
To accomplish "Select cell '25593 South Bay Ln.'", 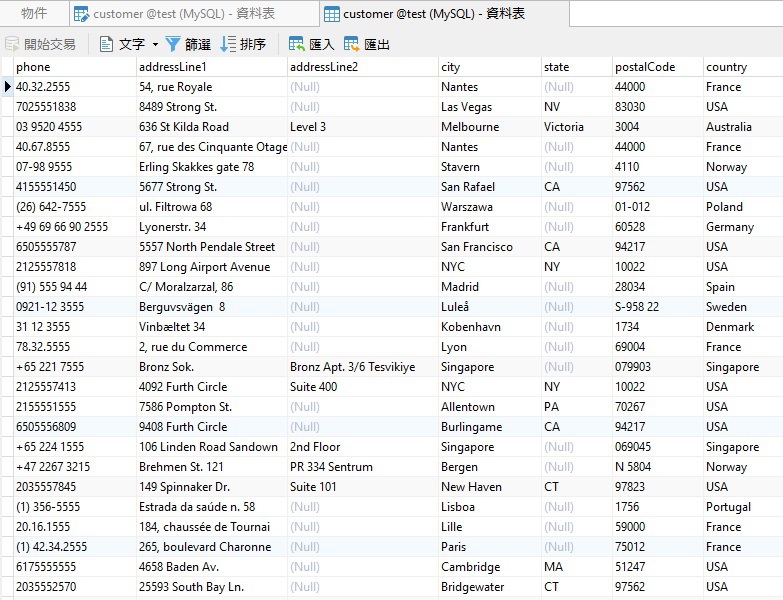I will [212, 587].
